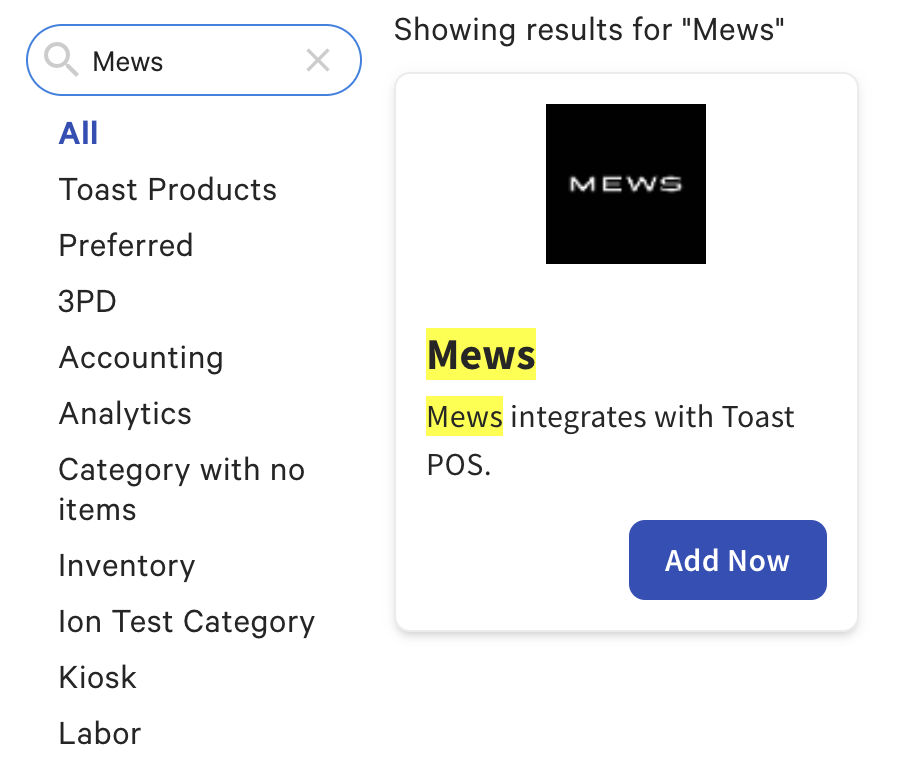Screen dimensions: 900x760
Task: Select the Analytics category
Action: pos(125,414)
